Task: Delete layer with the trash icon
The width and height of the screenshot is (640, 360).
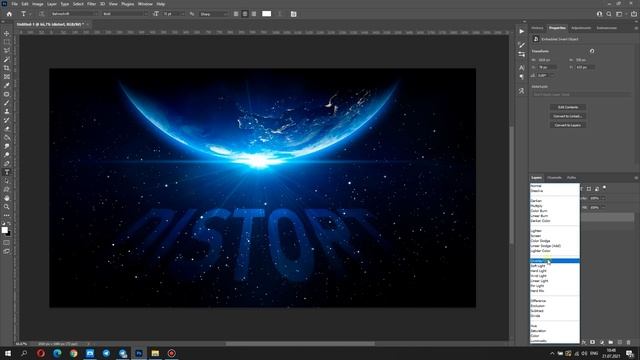Action: click(x=629, y=342)
